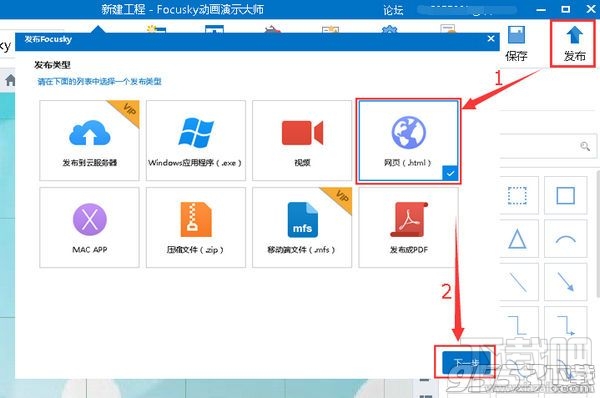Click the home icon on the left

pyautogui.click(x=10, y=80)
